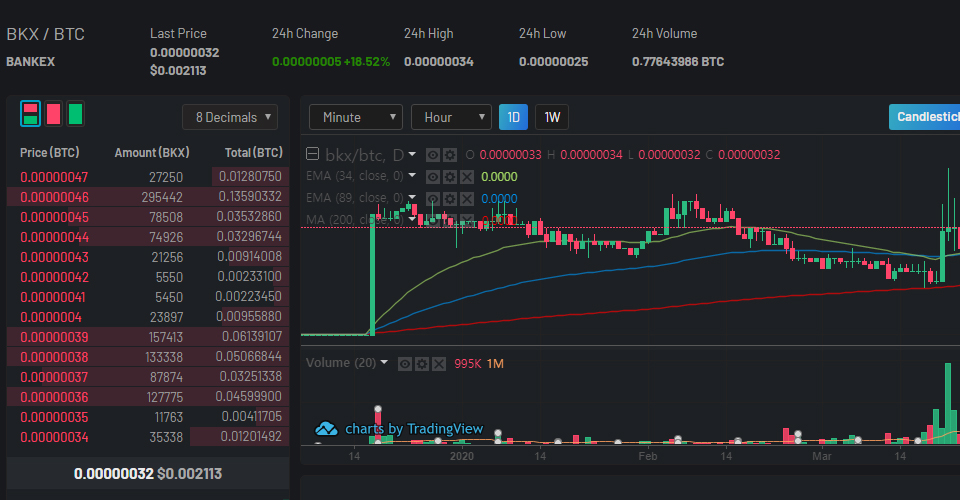Image resolution: width=960 pixels, height=500 pixels.
Task: Select the 1D timeframe
Action: (513, 117)
